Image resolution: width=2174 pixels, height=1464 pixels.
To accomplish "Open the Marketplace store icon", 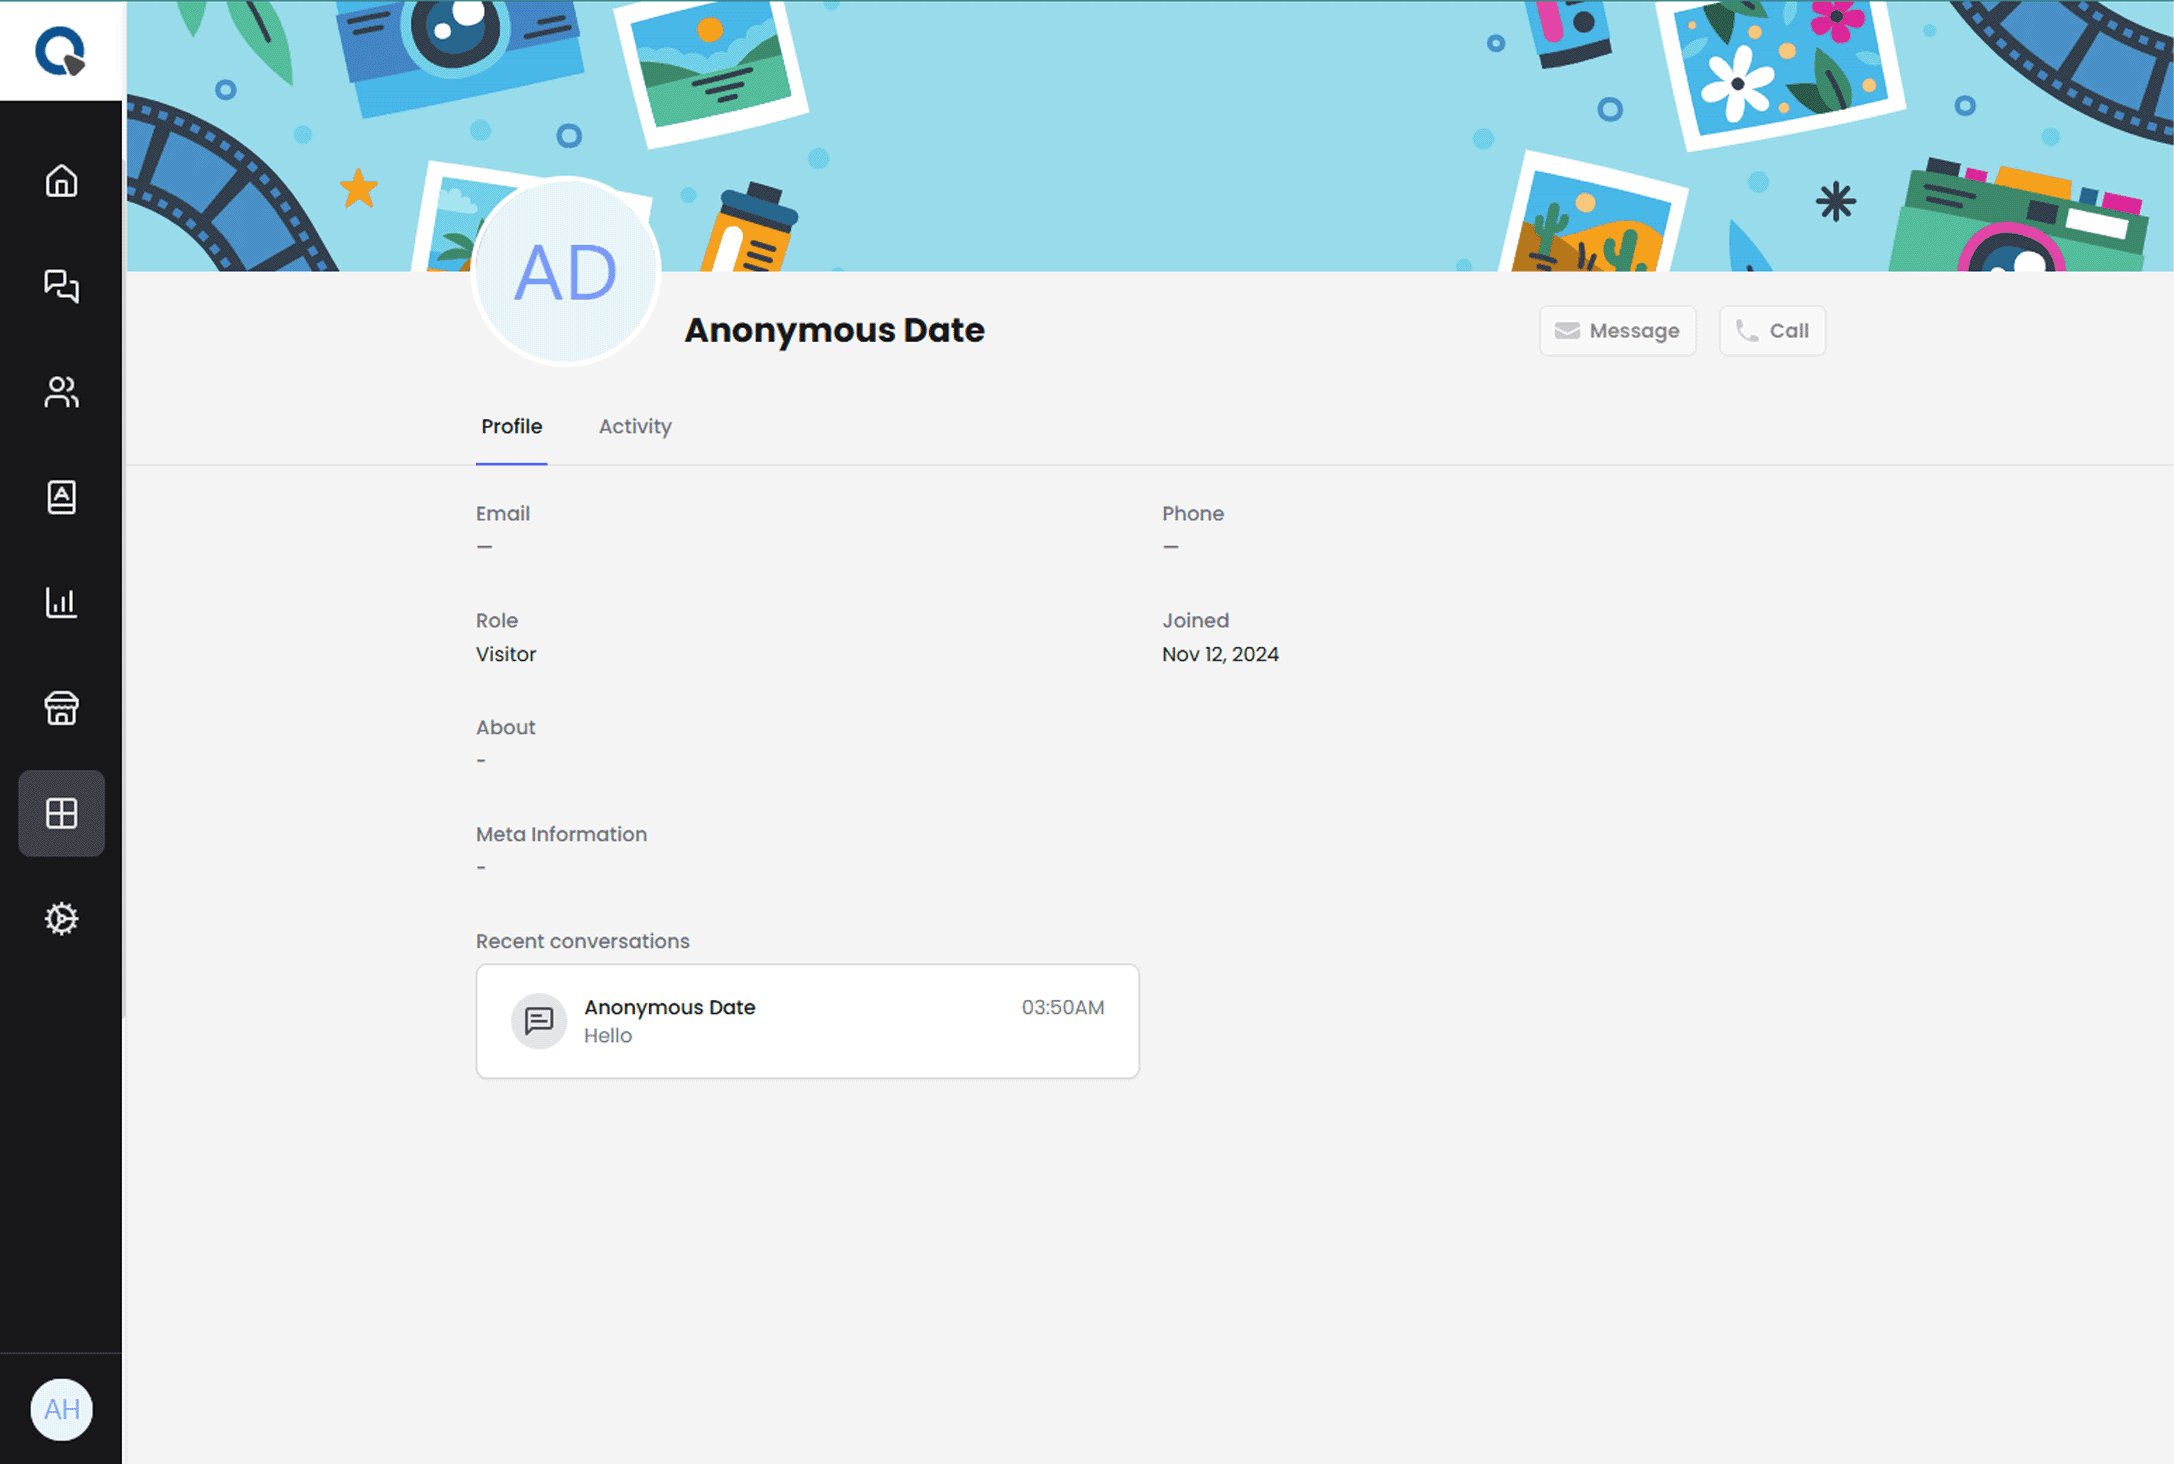I will click(61, 708).
